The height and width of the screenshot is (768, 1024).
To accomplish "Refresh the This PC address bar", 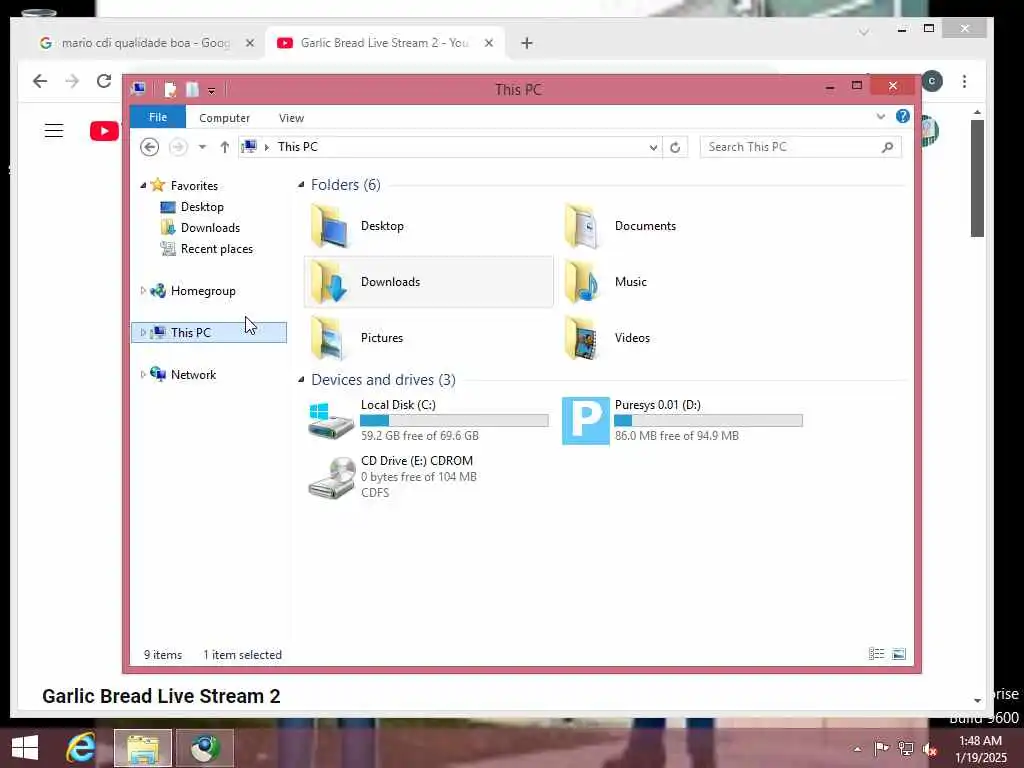I will pyautogui.click(x=675, y=147).
